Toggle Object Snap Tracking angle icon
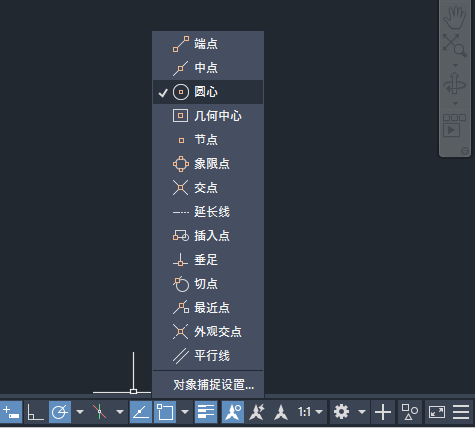475x428 pixels. pyautogui.click(x=141, y=412)
